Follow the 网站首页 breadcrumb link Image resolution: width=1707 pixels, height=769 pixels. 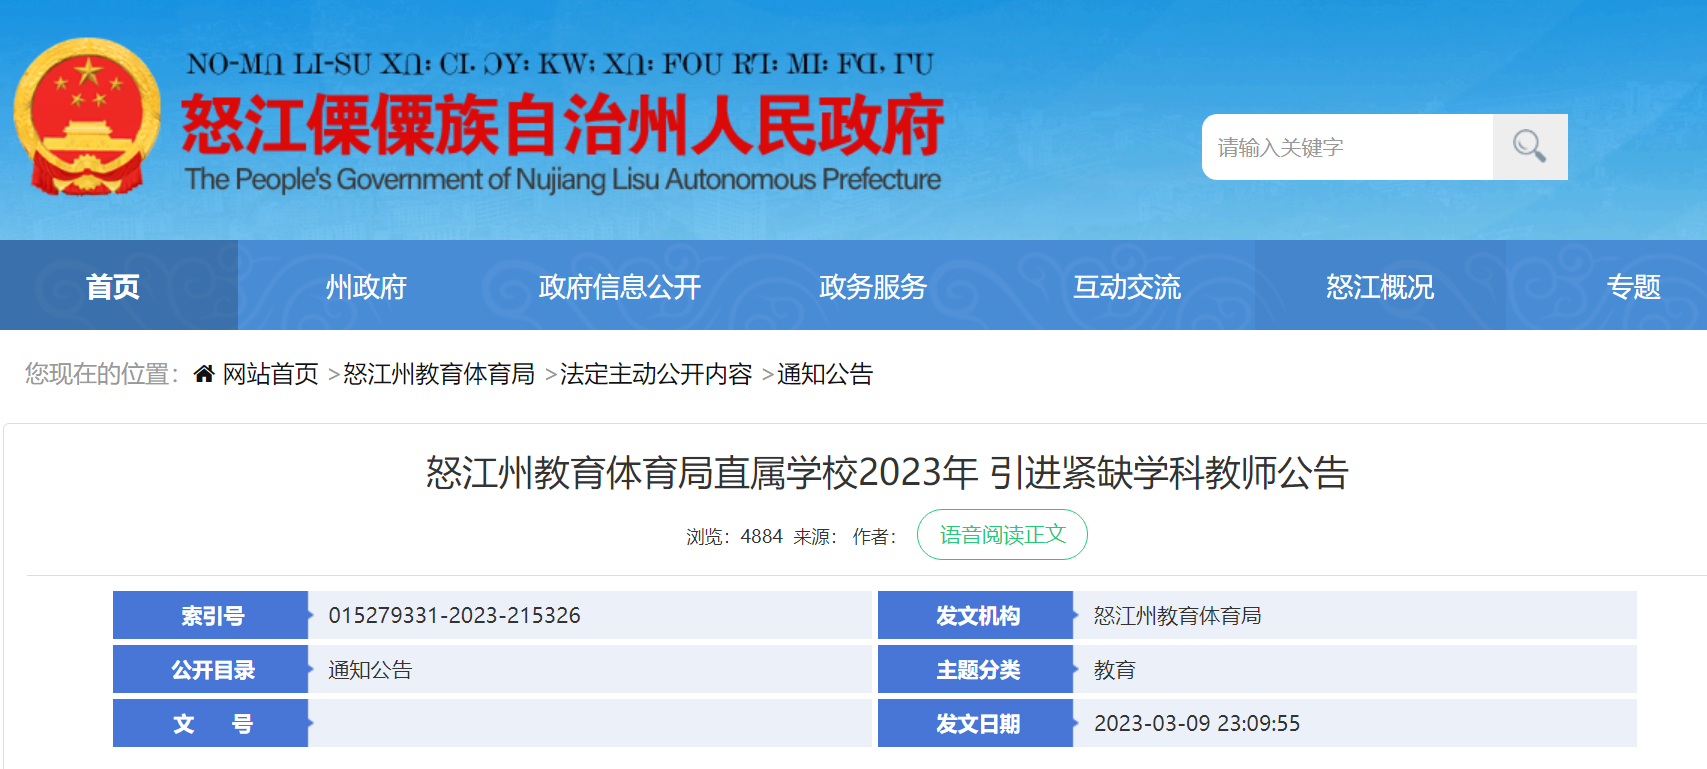point(270,374)
